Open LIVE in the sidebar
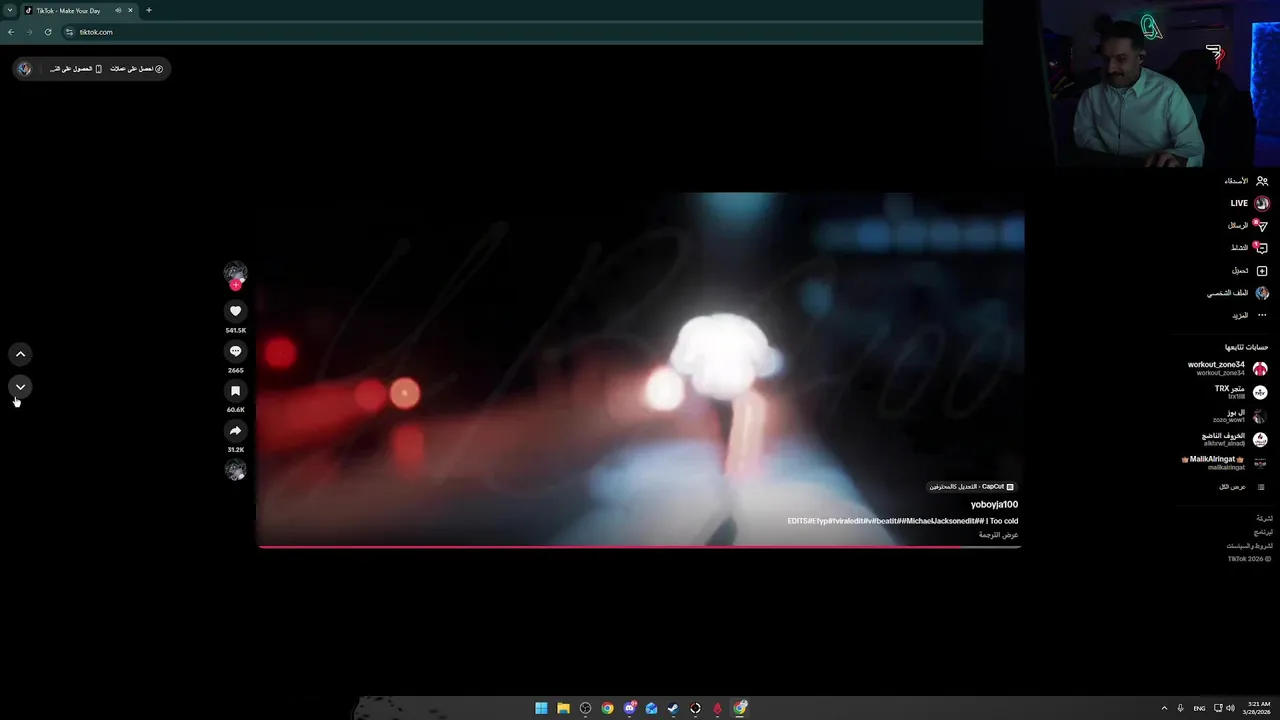This screenshot has width=1280, height=720. click(1249, 203)
